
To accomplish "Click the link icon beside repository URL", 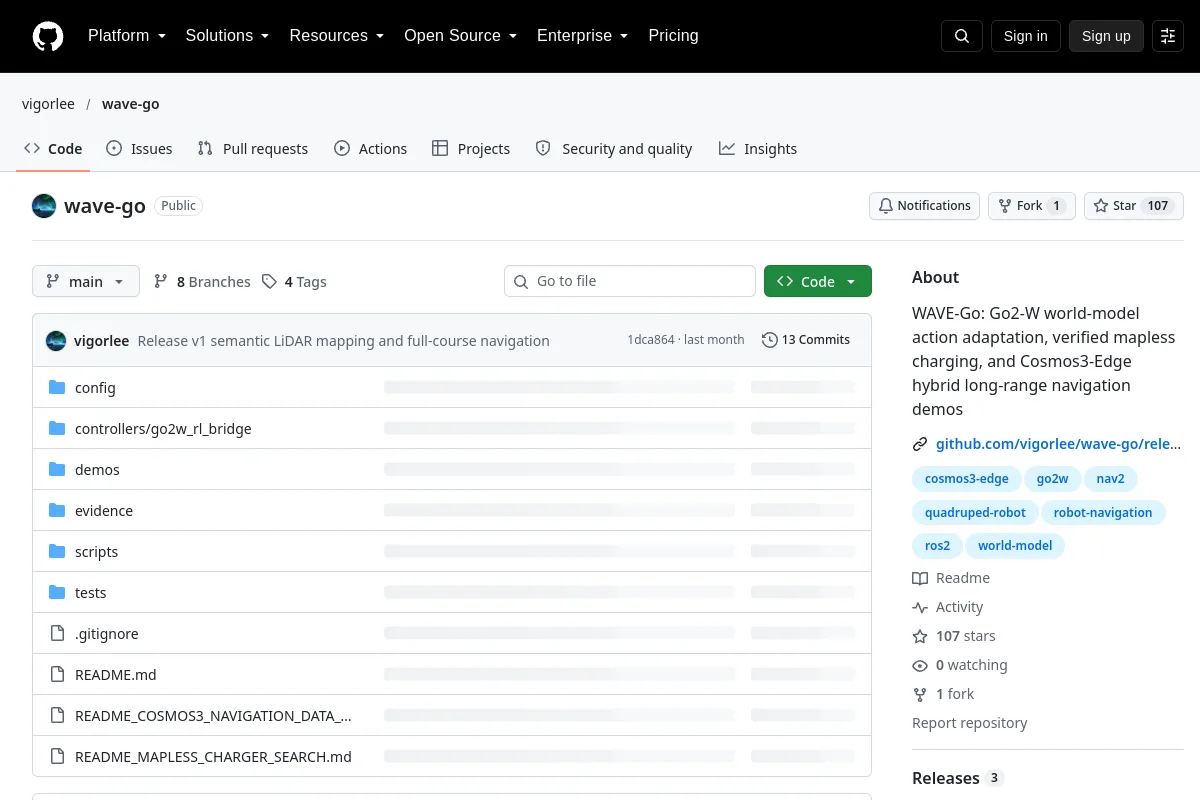I will pos(920,445).
